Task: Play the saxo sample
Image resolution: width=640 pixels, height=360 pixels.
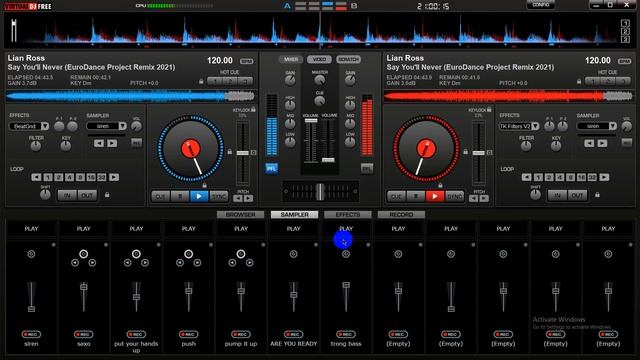Action: (84, 229)
